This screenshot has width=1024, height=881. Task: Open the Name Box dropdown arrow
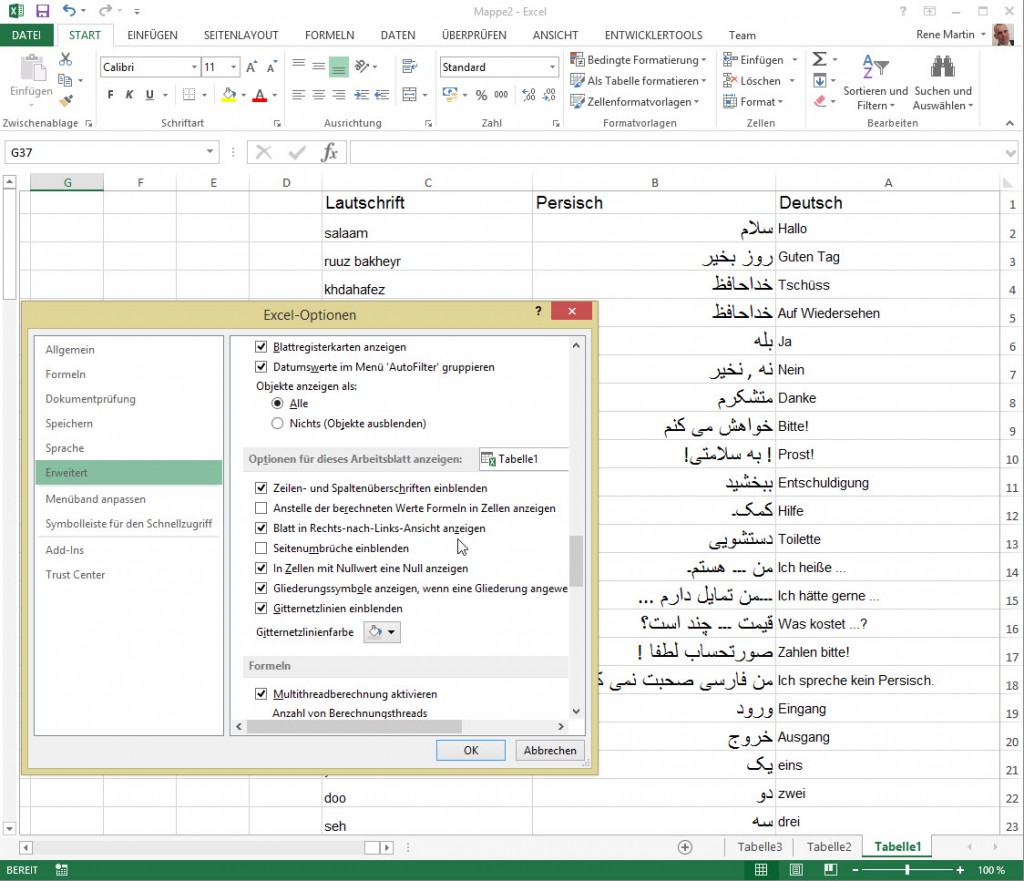(x=210, y=152)
